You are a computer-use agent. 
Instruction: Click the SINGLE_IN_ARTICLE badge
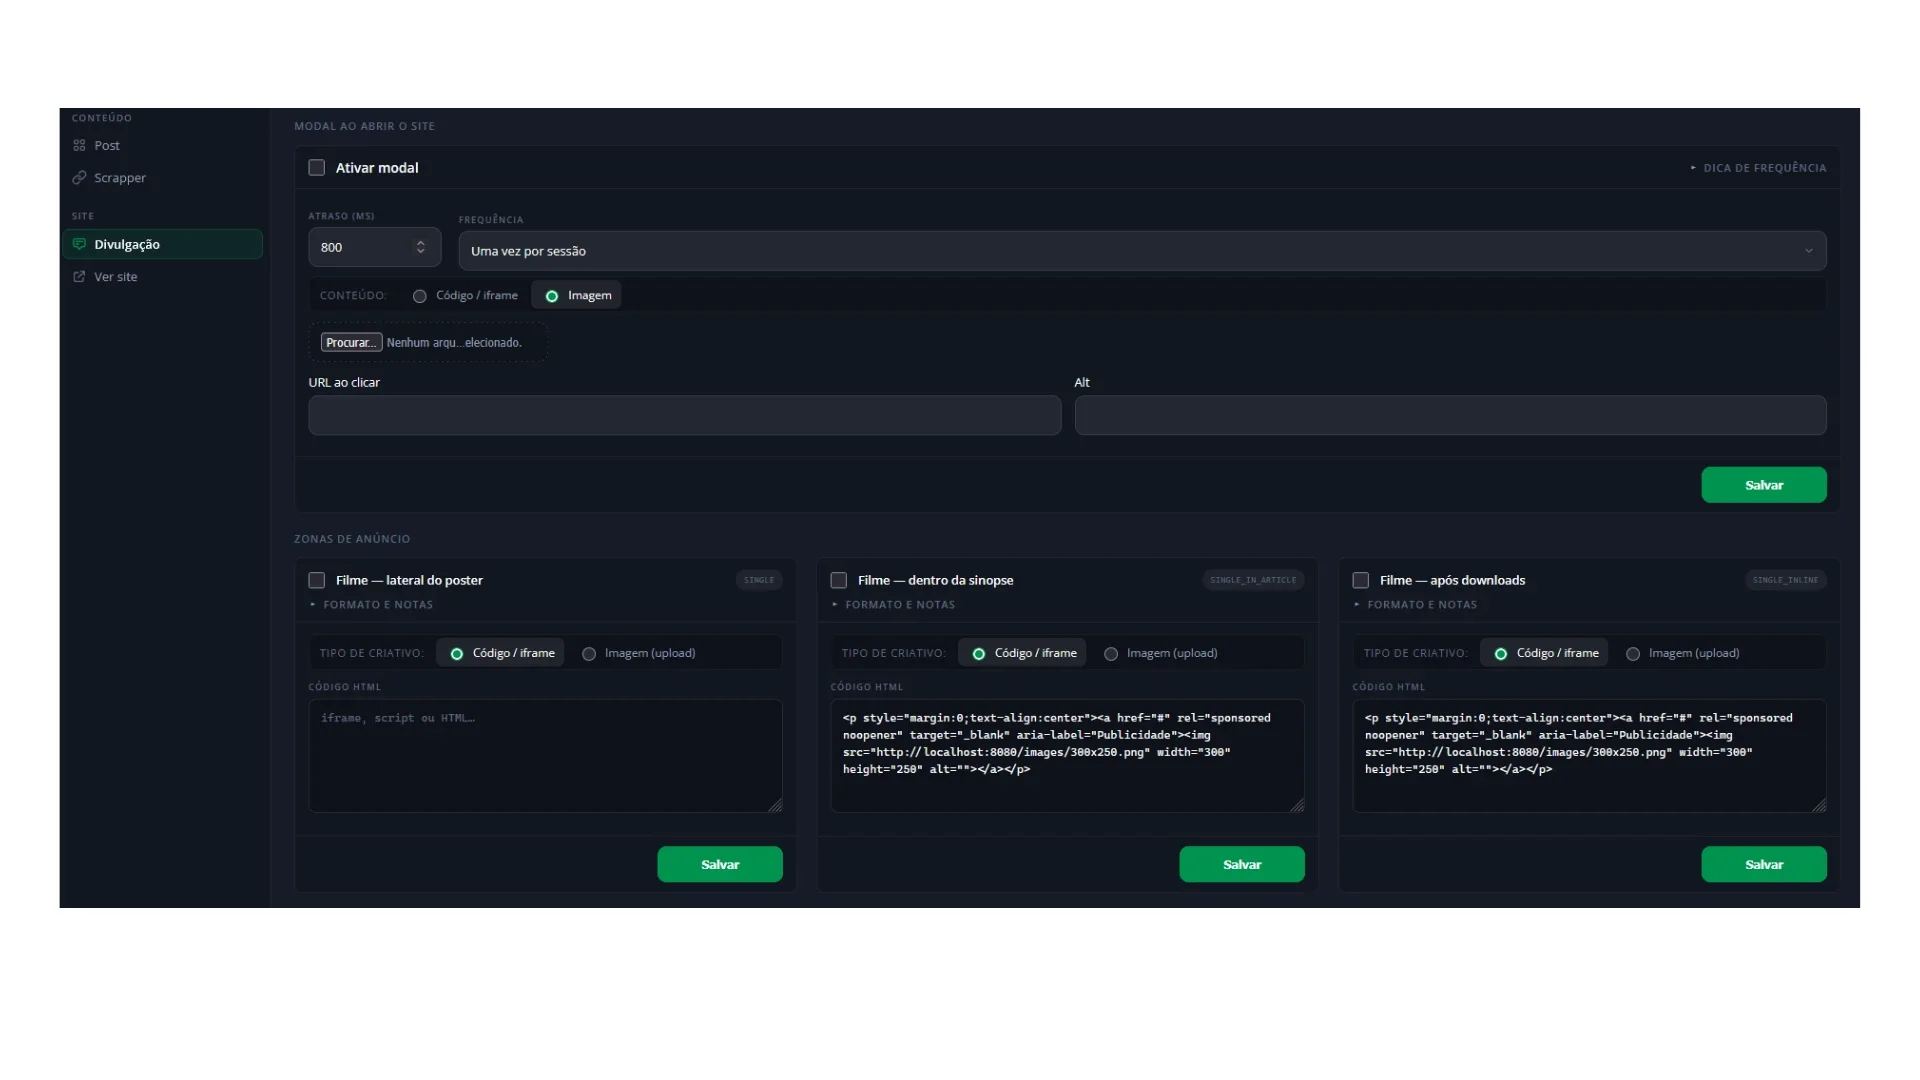click(x=1253, y=580)
